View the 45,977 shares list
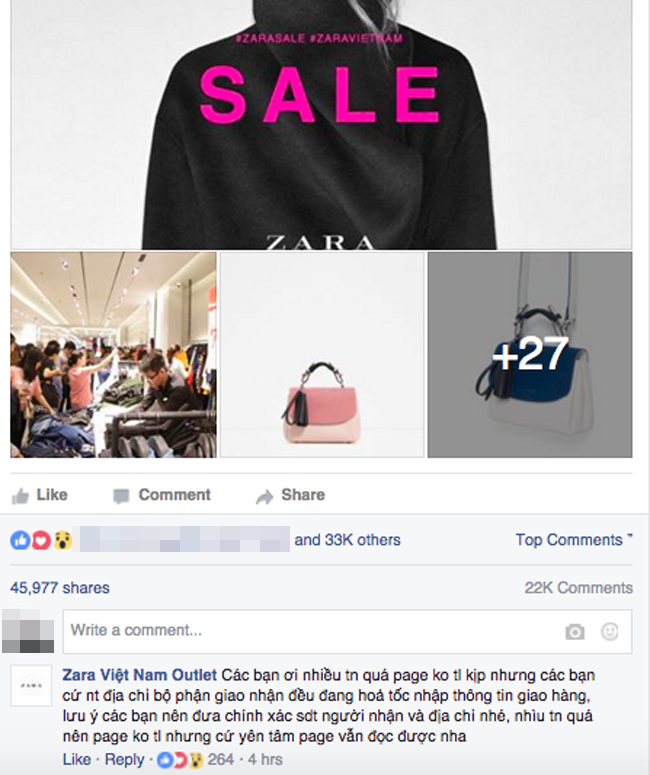This screenshot has width=650, height=775. (60, 588)
